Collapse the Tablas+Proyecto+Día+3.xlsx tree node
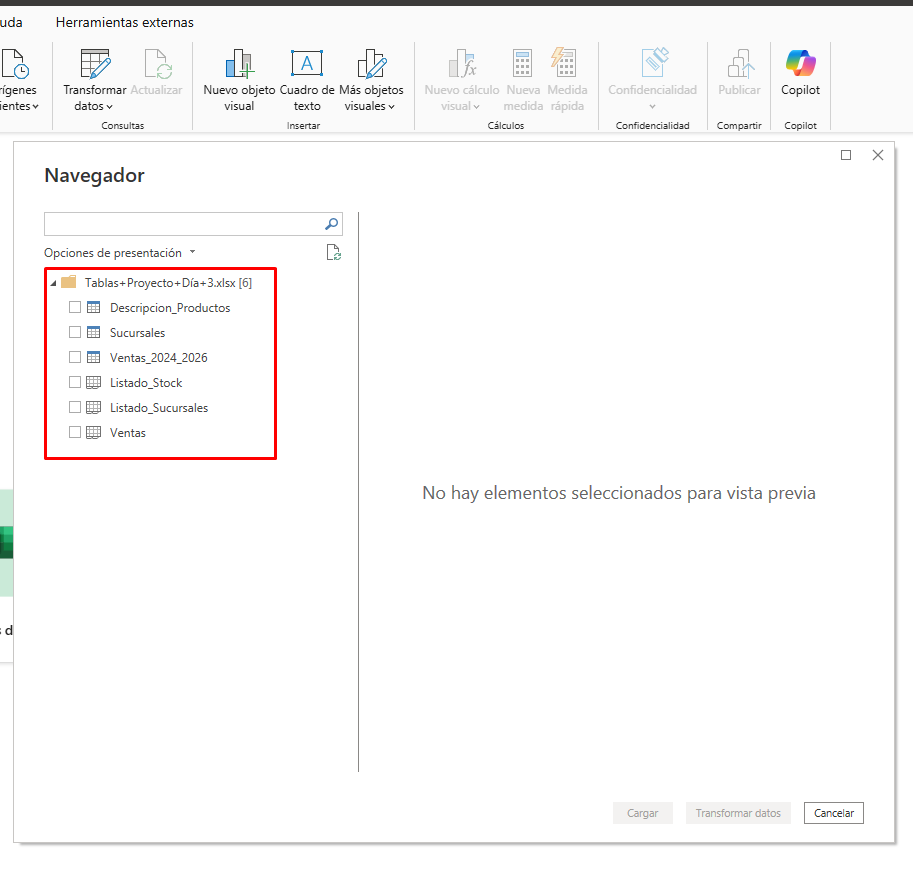 coord(53,283)
